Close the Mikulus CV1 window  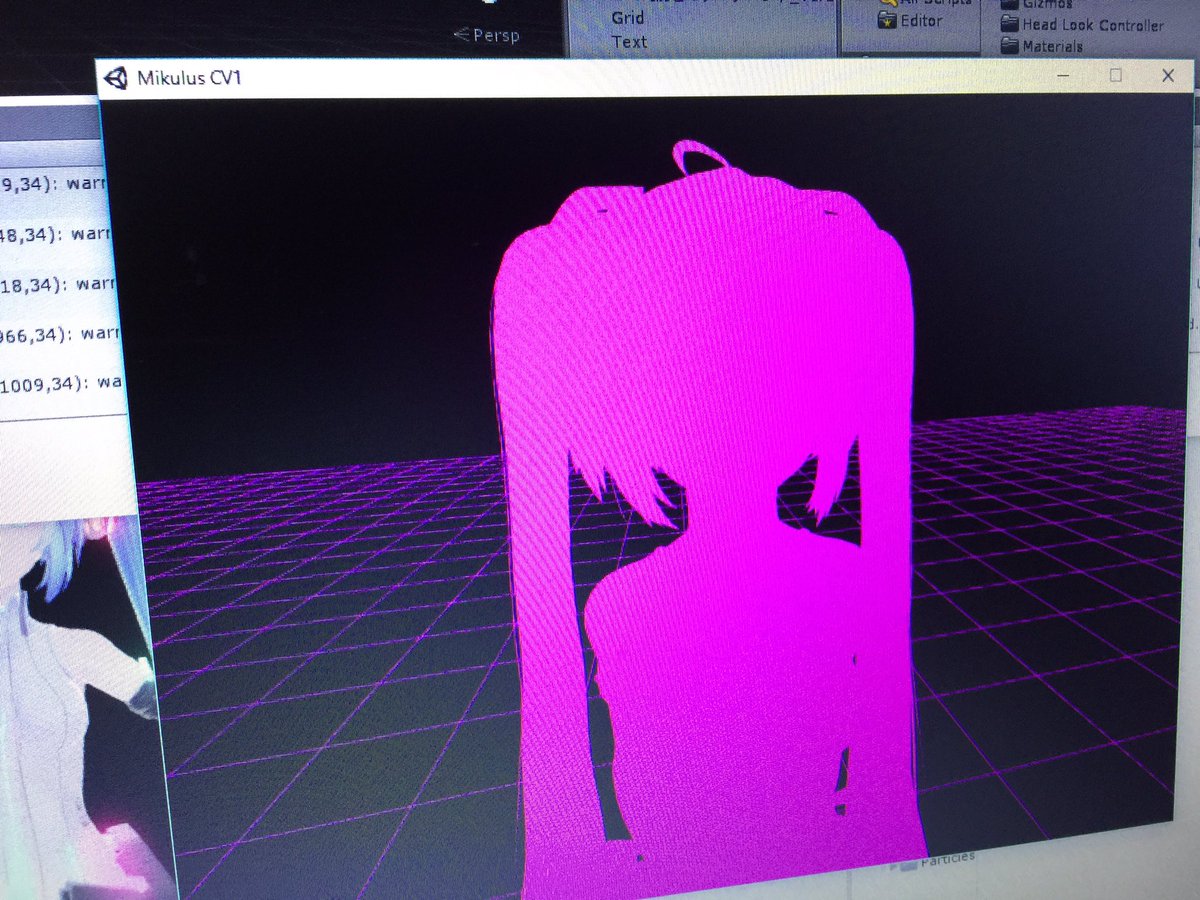coord(1167,75)
